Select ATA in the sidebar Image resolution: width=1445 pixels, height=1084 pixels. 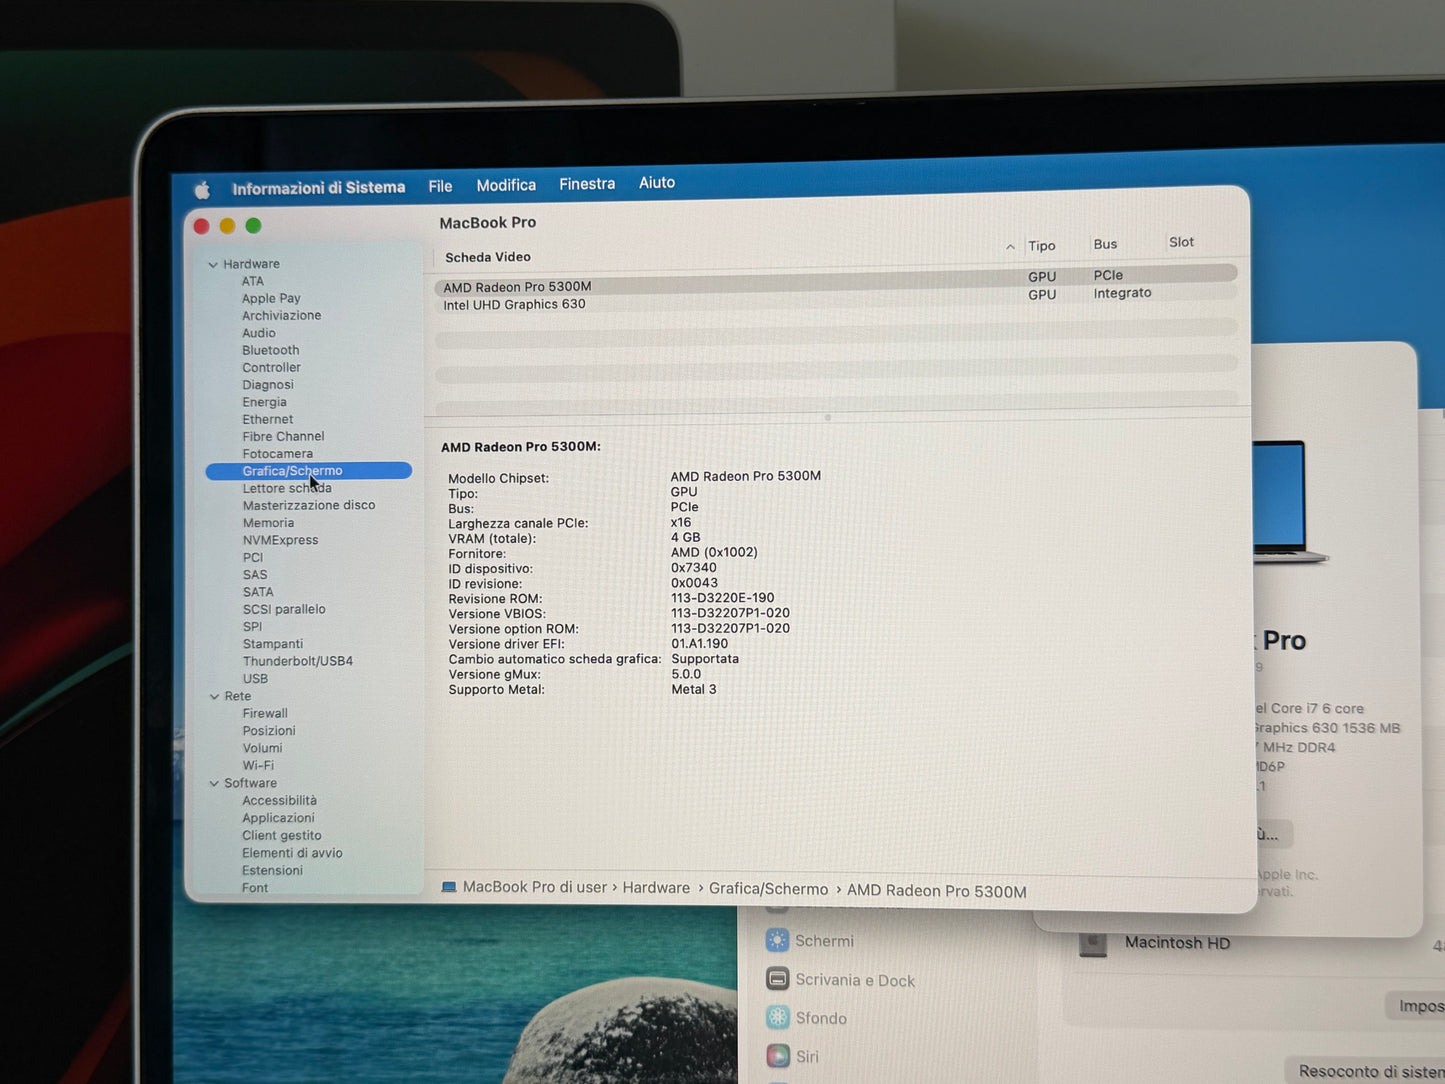pos(253,281)
